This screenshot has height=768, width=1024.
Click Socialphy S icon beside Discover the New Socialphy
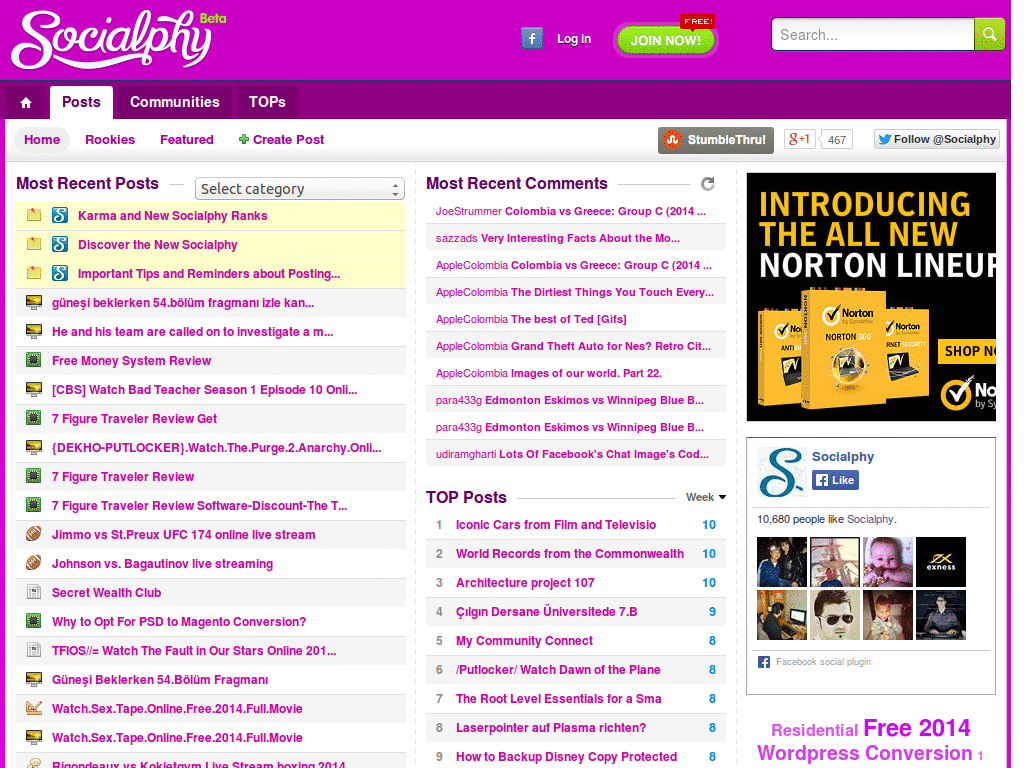point(60,244)
